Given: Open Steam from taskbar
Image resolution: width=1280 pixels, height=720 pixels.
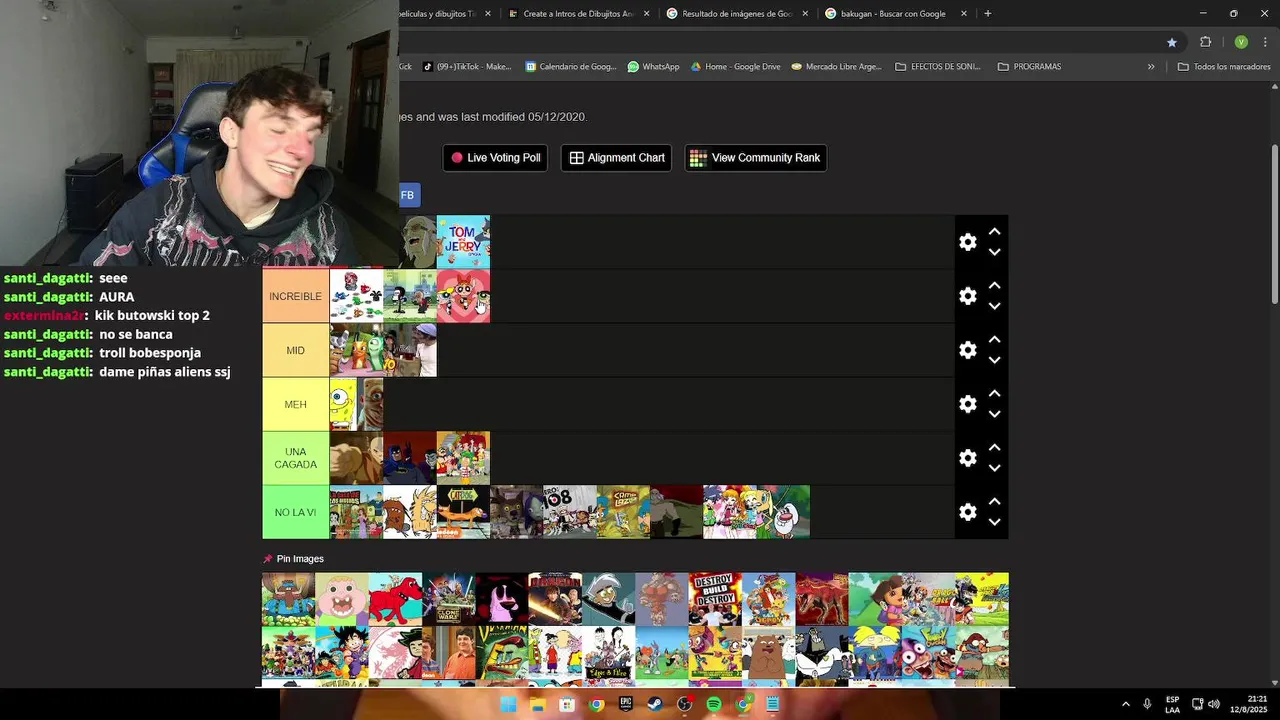Looking at the screenshot, I should point(655,704).
